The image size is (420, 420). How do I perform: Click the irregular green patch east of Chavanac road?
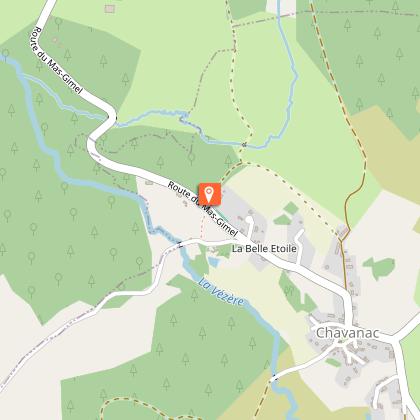tap(379, 268)
